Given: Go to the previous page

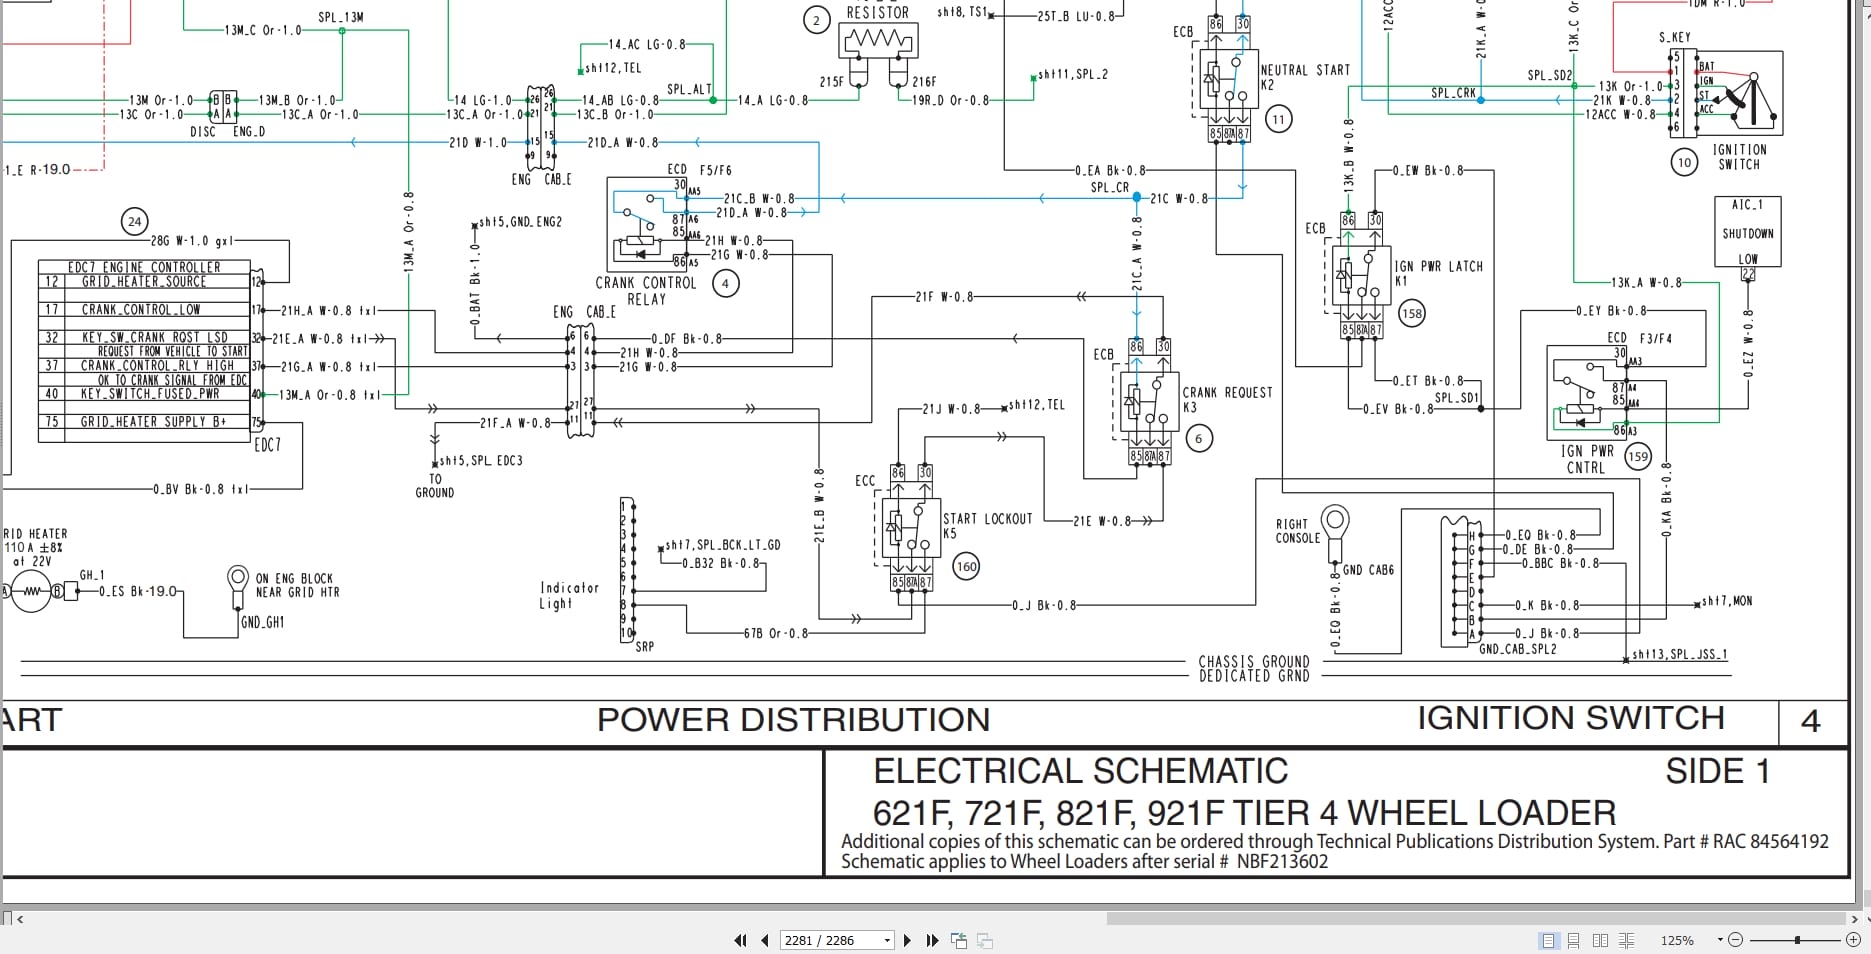Looking at the screenshot, I should coord(765,940).
